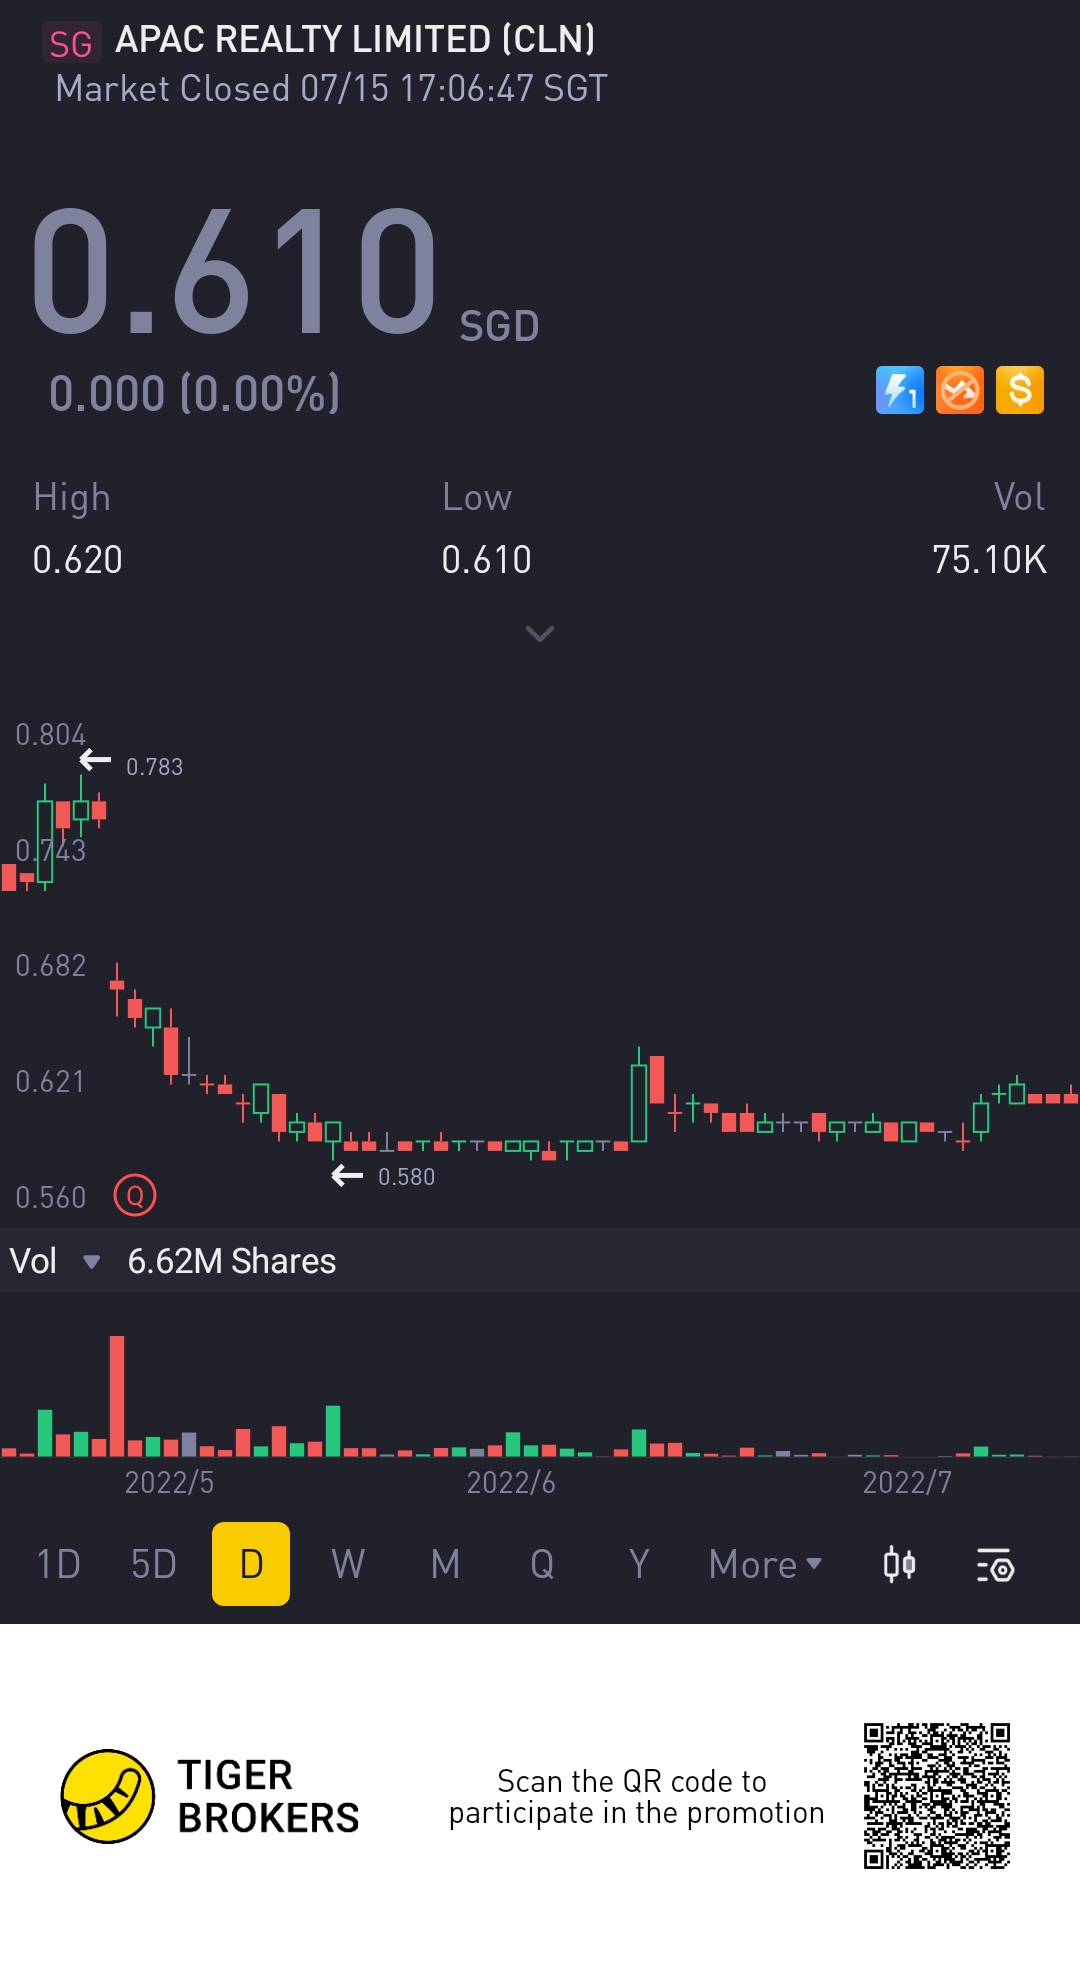Tap the promotion QR code

(937, 1796)
